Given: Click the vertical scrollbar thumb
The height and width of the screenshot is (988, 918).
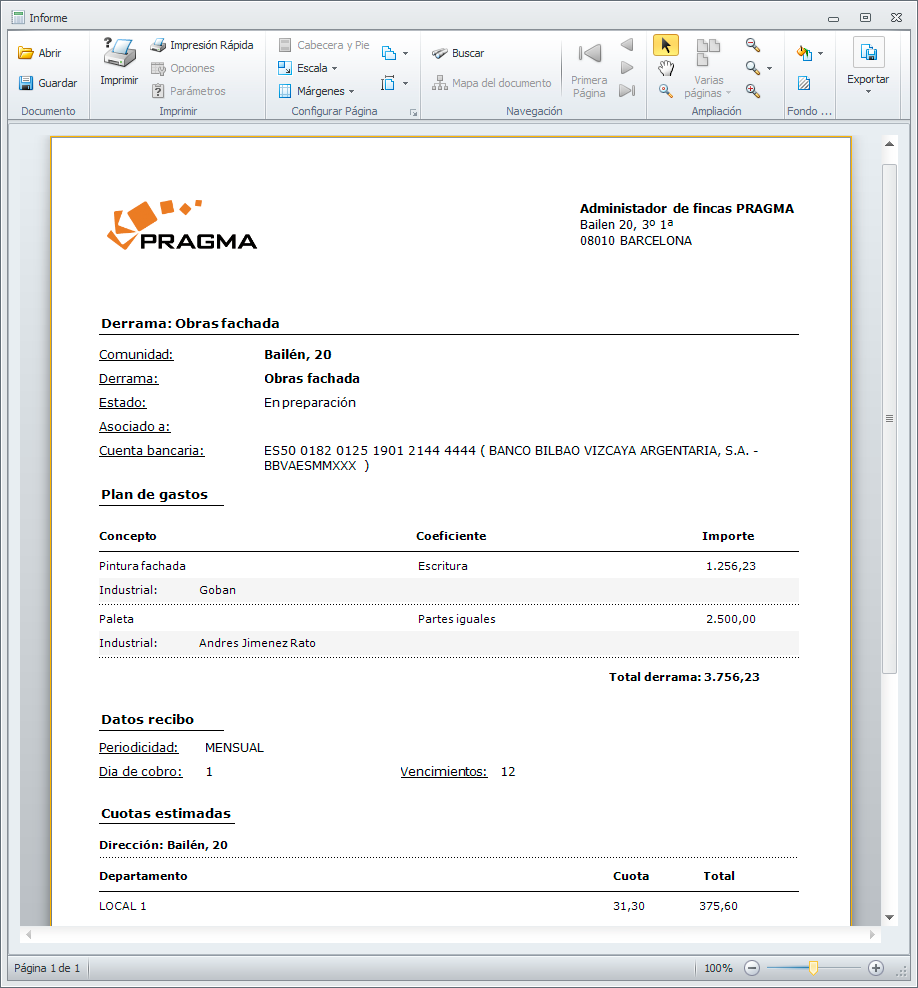Looking at the screenshot, I should click(889, 419).
